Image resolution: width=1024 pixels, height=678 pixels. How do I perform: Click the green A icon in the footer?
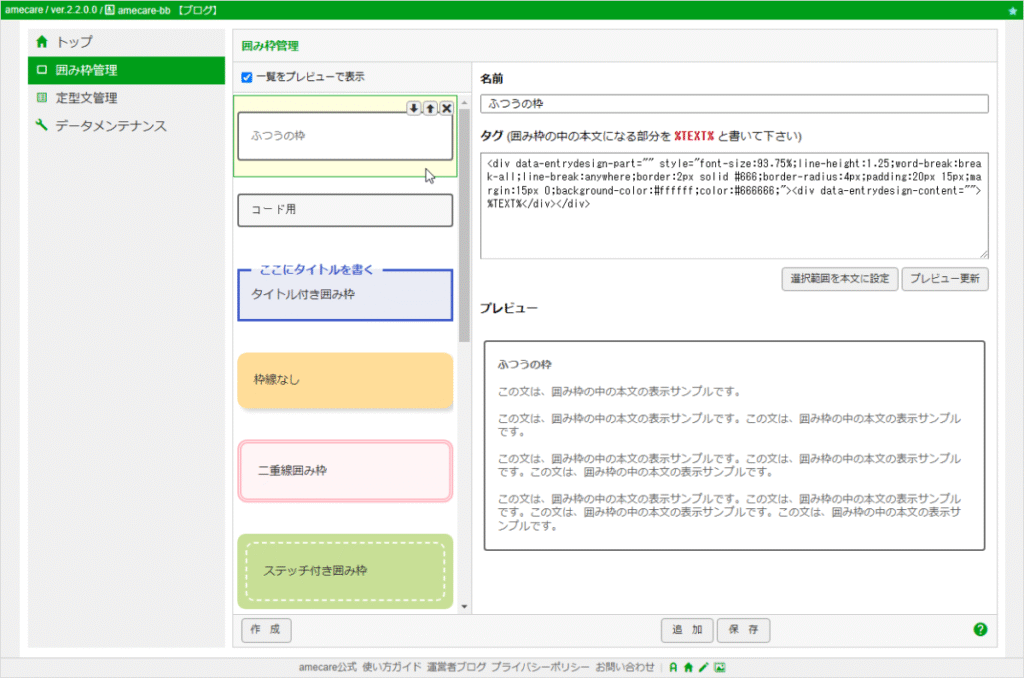tap(673, 668)
